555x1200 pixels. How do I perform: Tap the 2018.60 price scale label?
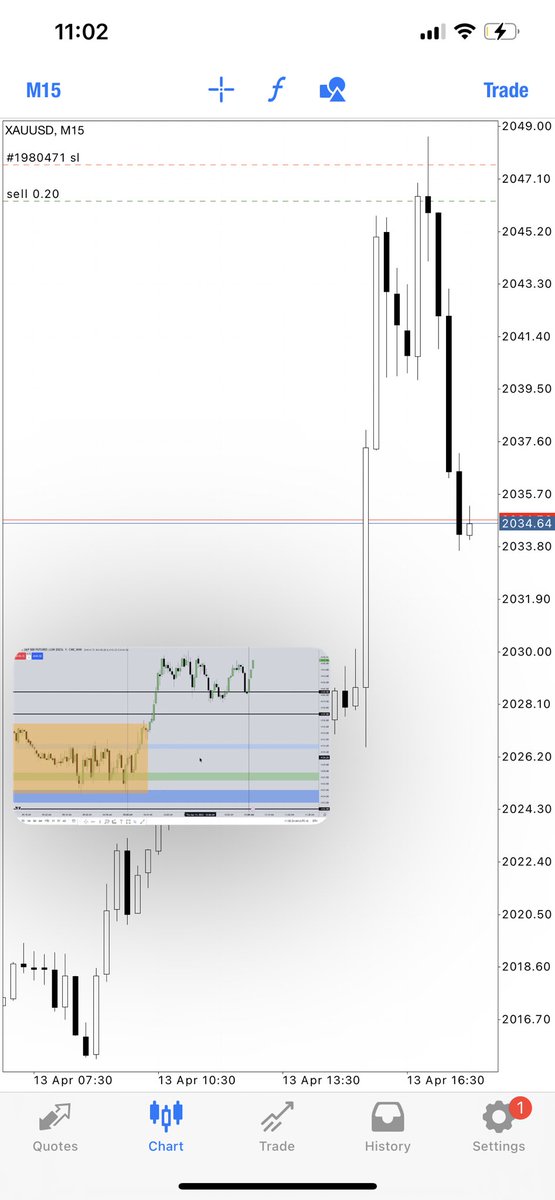click(x=529, y=966)
